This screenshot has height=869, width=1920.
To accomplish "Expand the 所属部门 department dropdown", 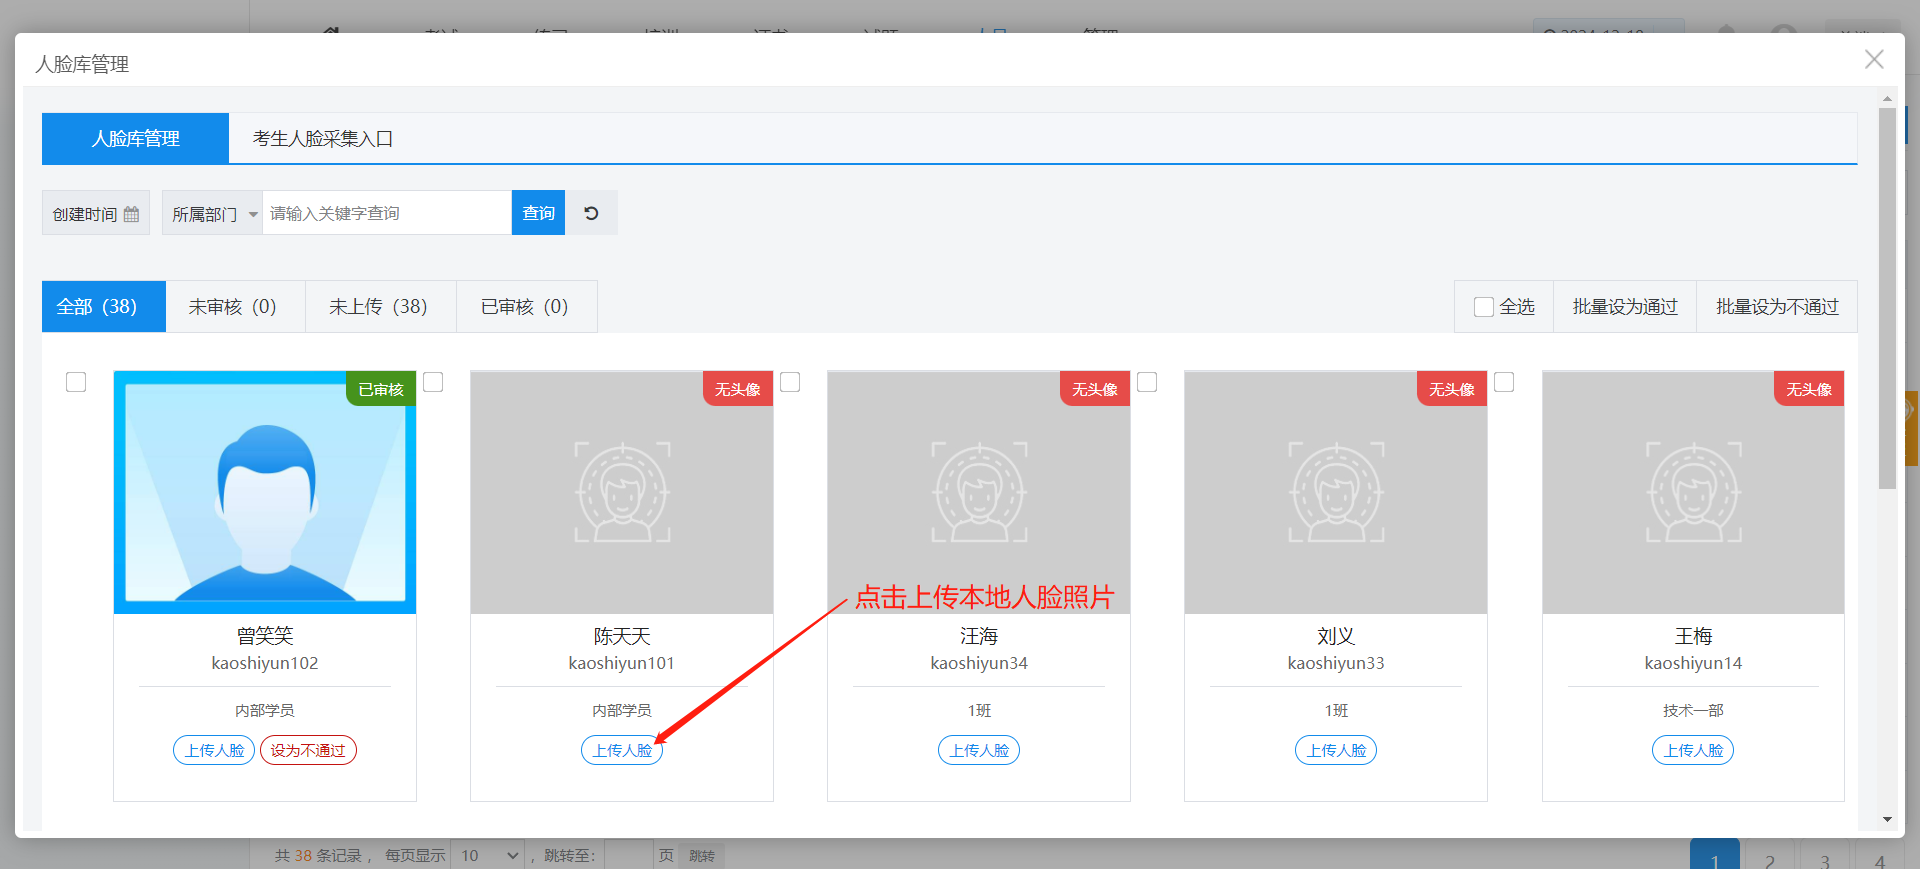I will coord(213,214).
